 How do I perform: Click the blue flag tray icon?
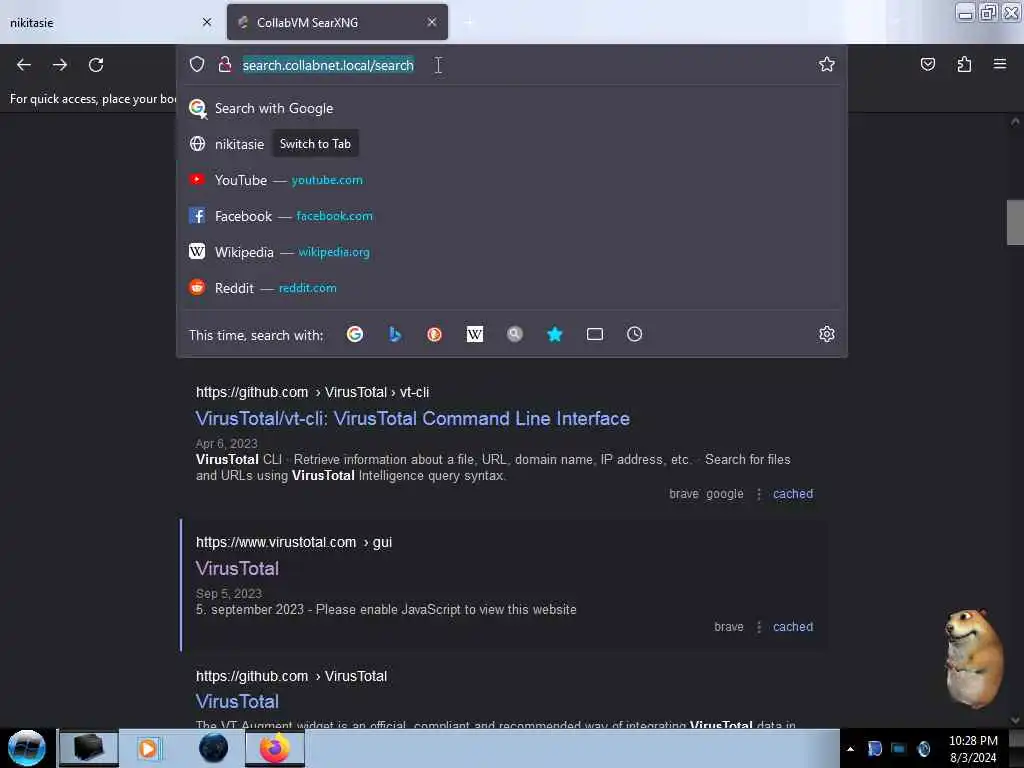coord(875,749)
